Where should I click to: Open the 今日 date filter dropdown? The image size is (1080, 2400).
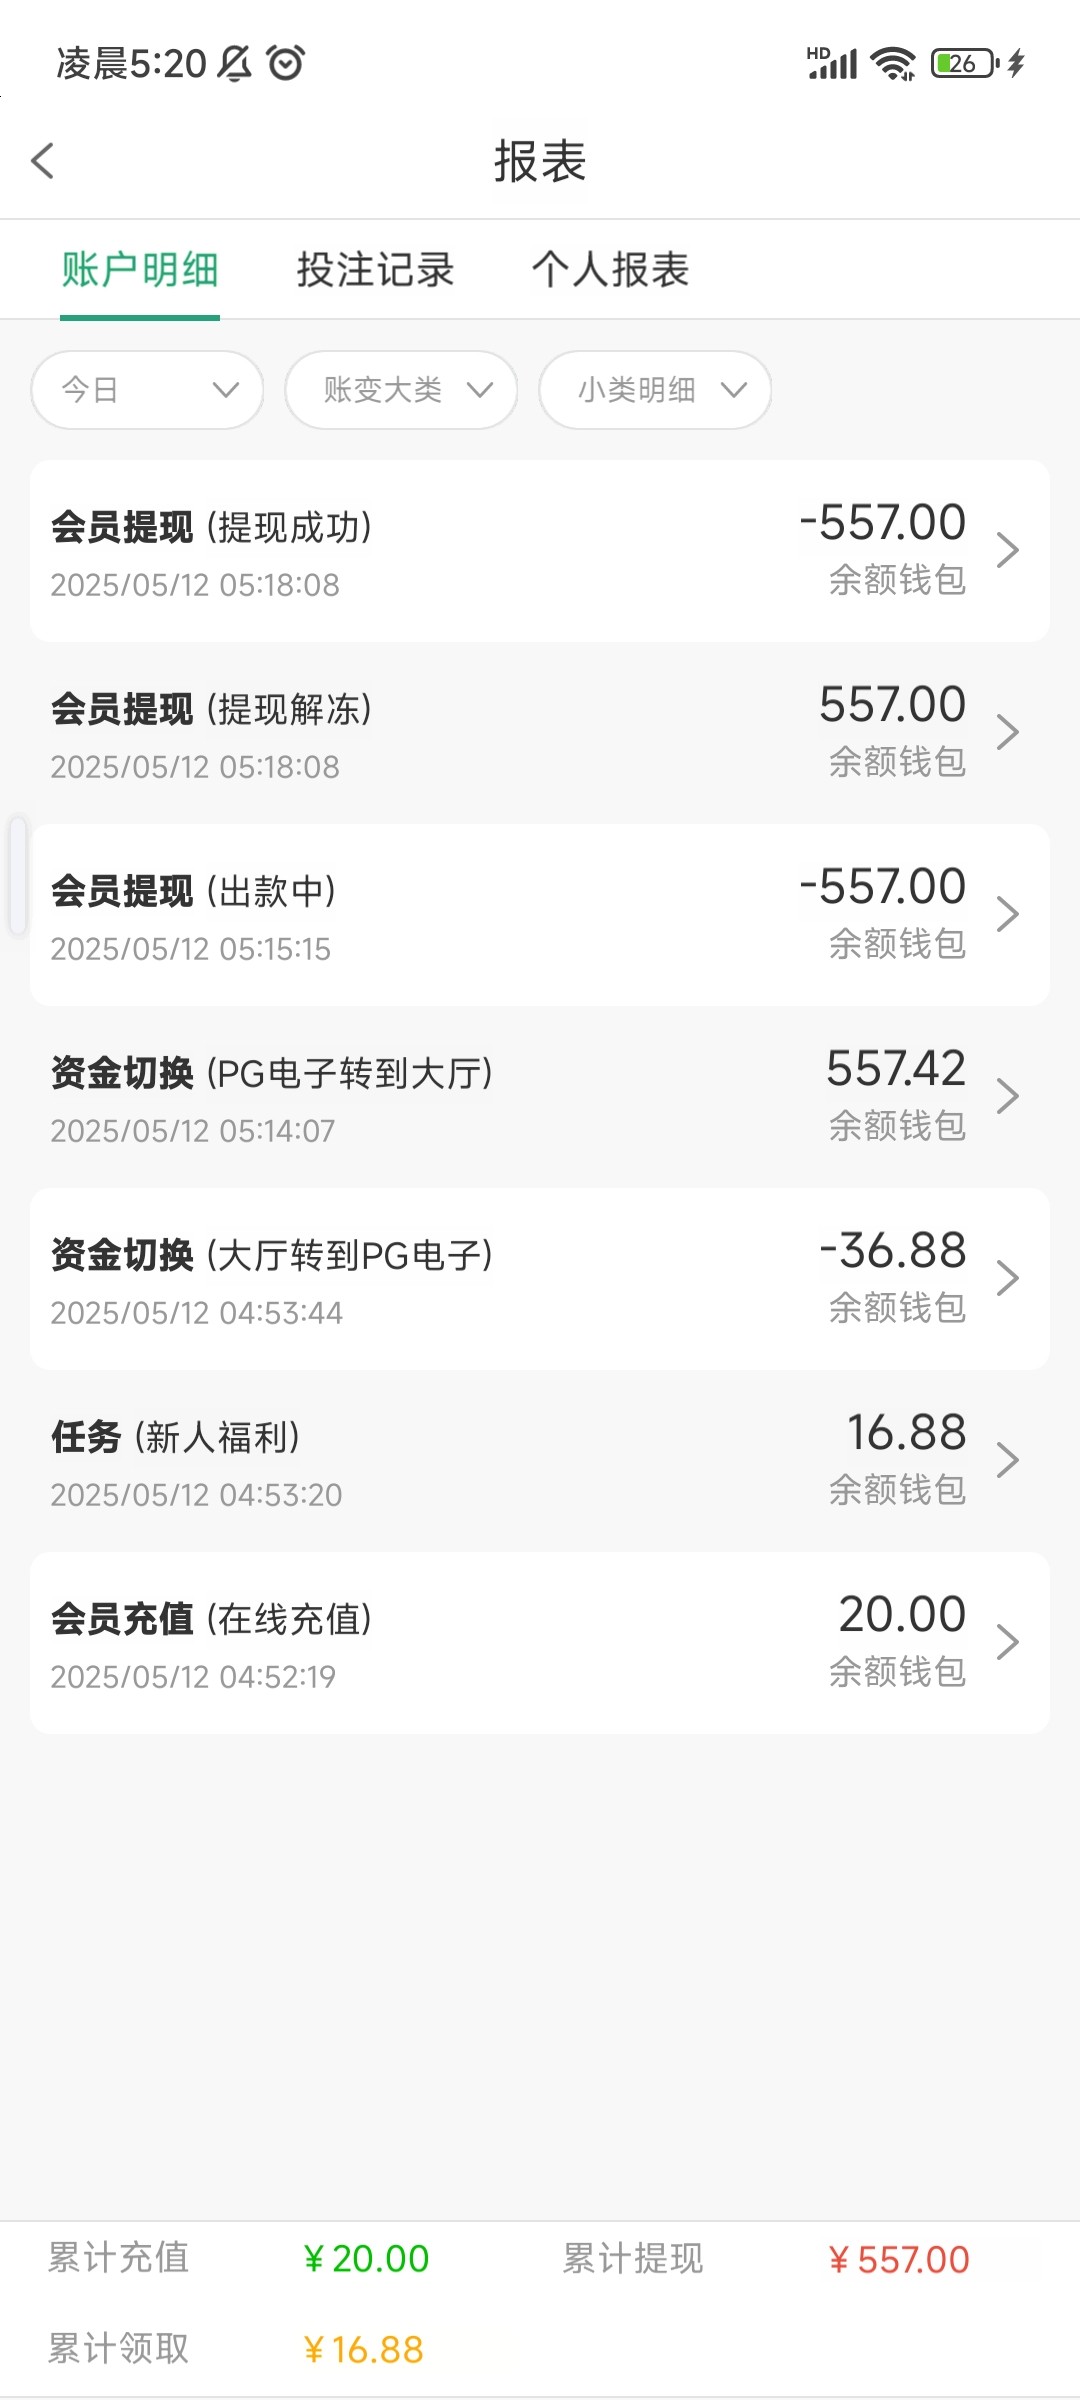click(147, 390)
